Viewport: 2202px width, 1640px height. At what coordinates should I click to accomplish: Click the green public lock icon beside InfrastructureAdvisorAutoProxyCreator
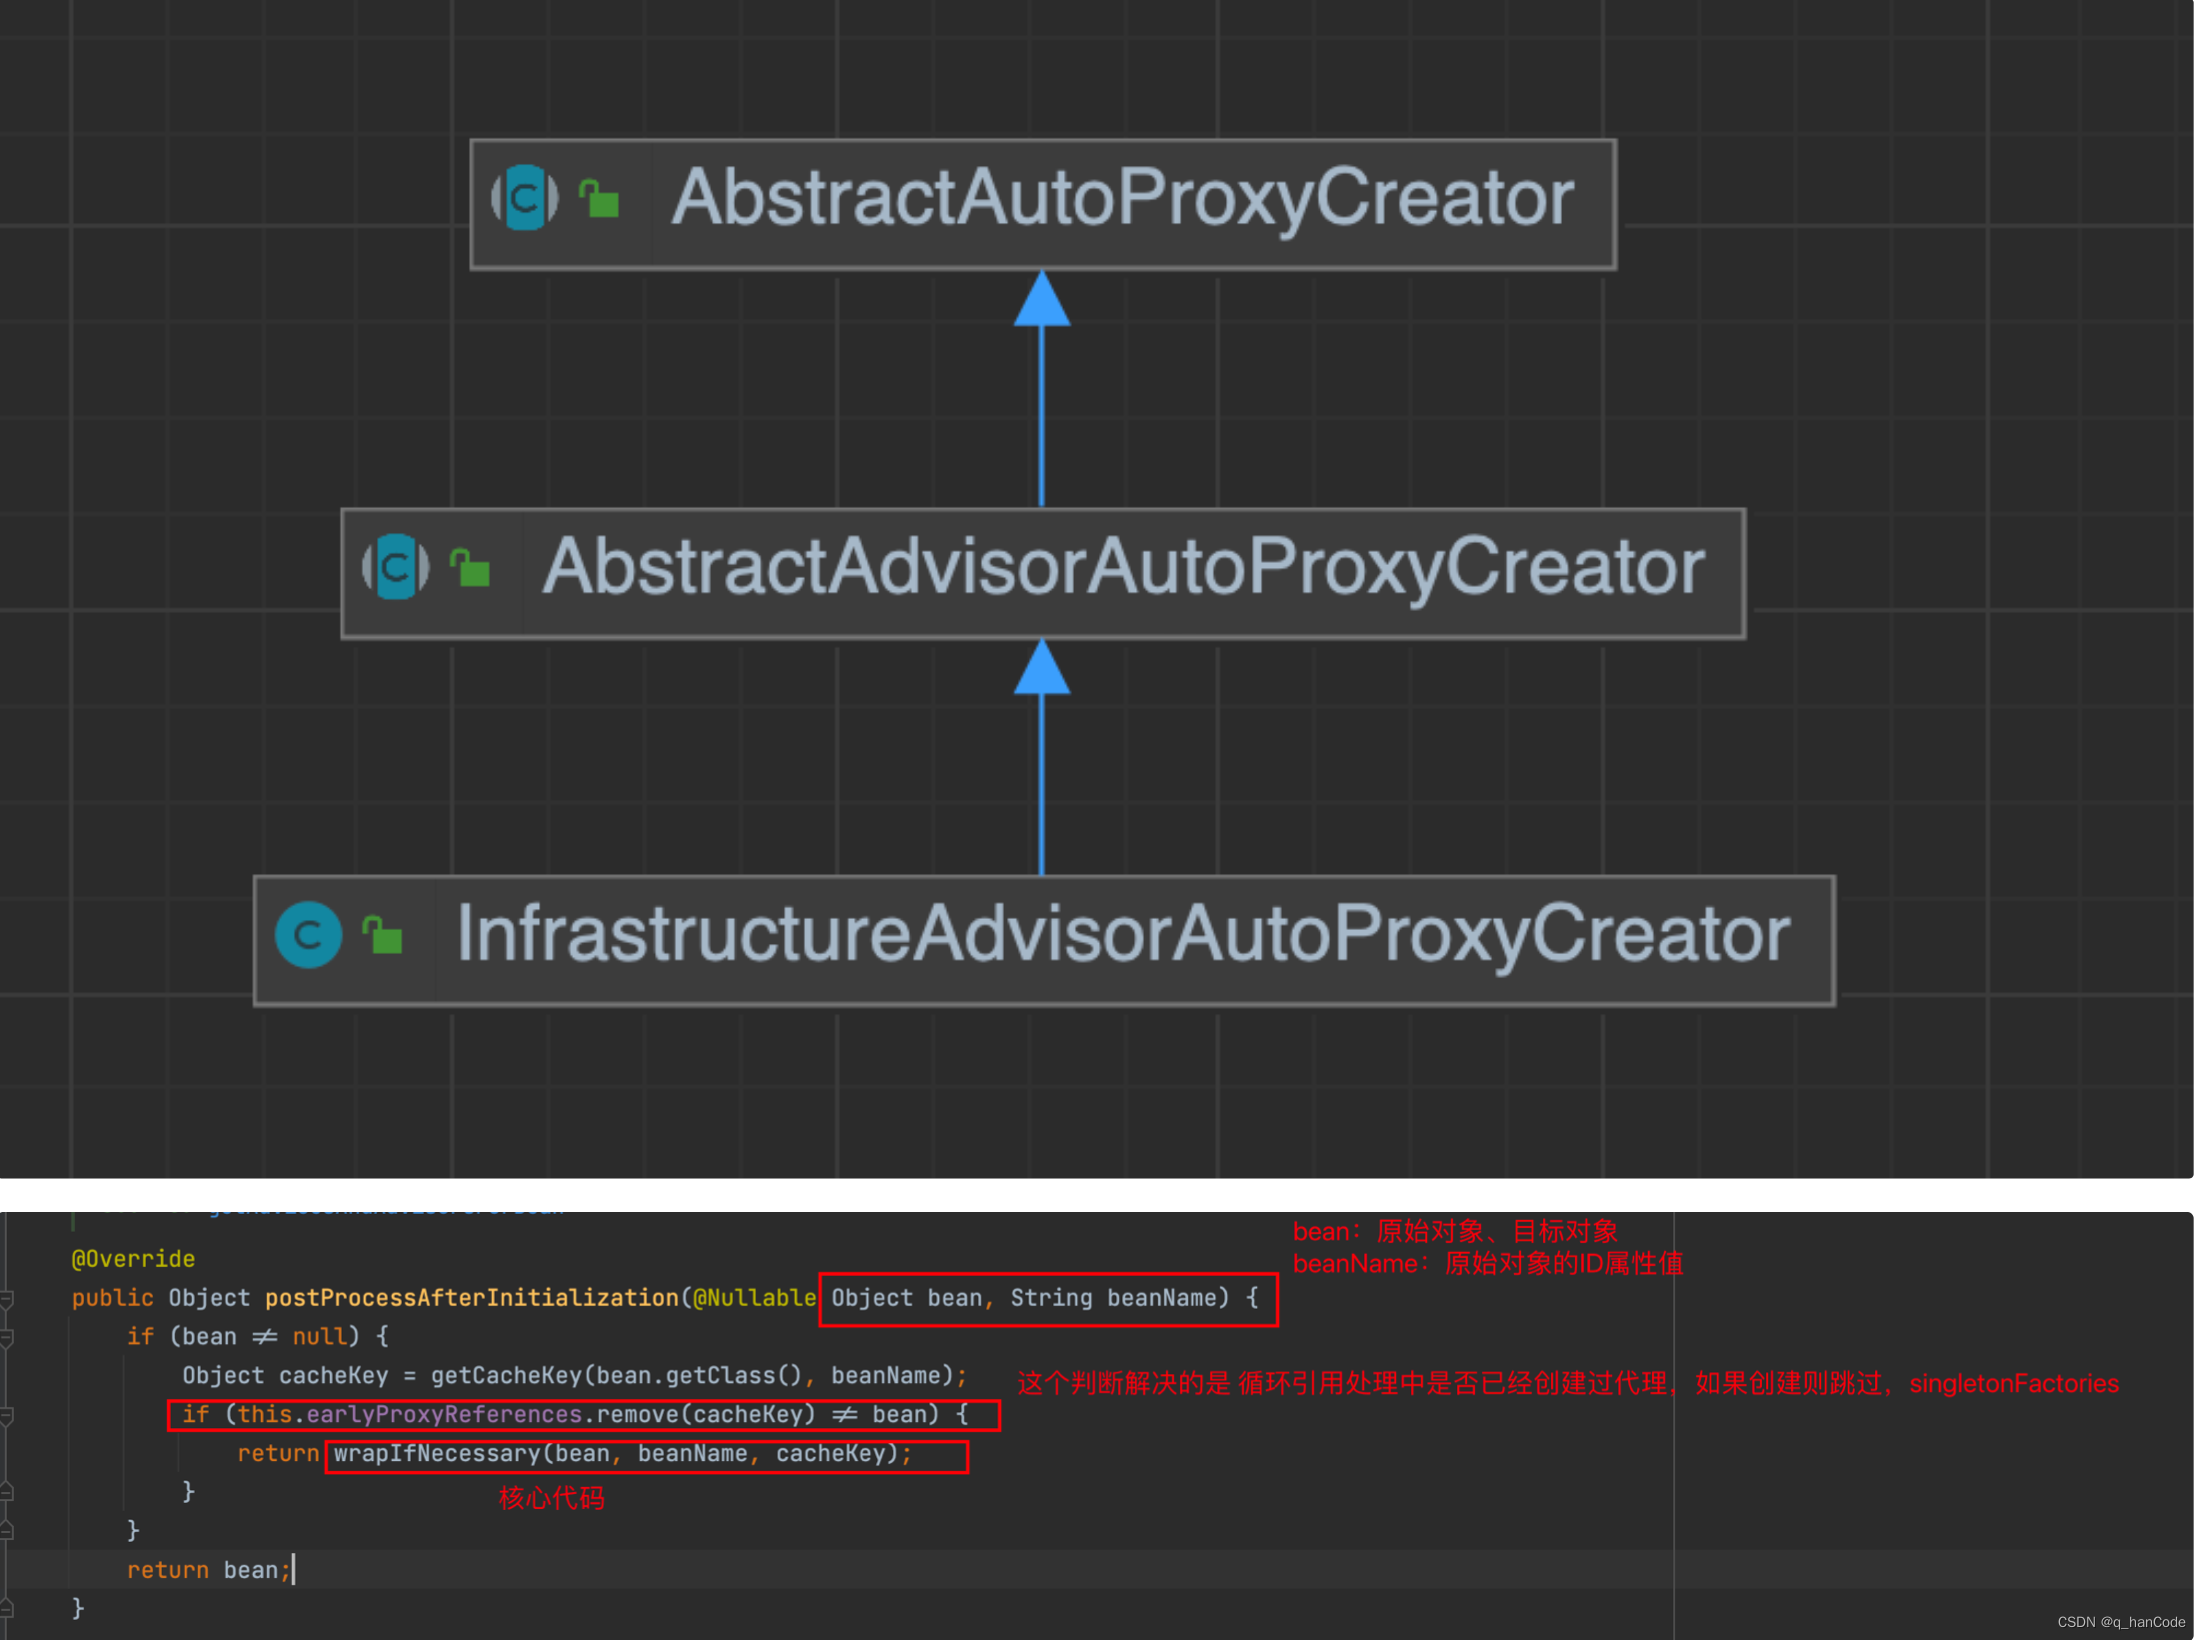382,935
